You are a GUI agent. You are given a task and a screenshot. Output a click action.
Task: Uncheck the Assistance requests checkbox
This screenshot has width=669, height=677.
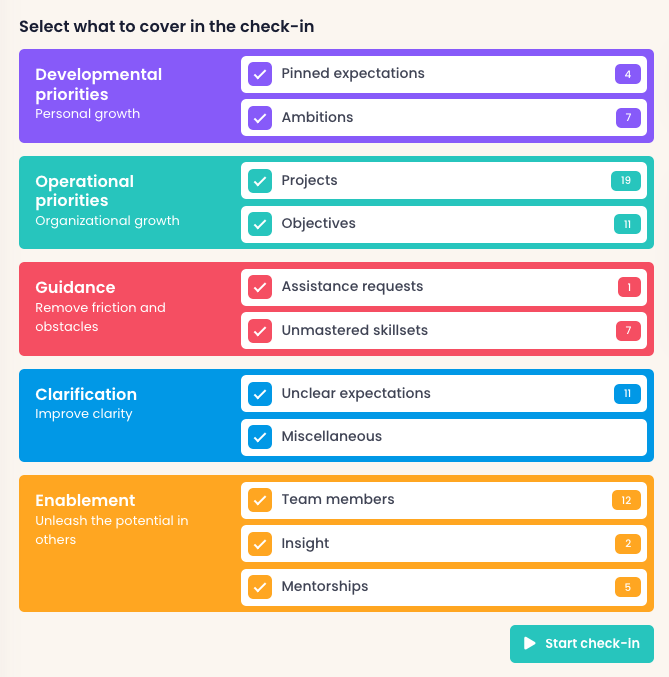point(260,287)
